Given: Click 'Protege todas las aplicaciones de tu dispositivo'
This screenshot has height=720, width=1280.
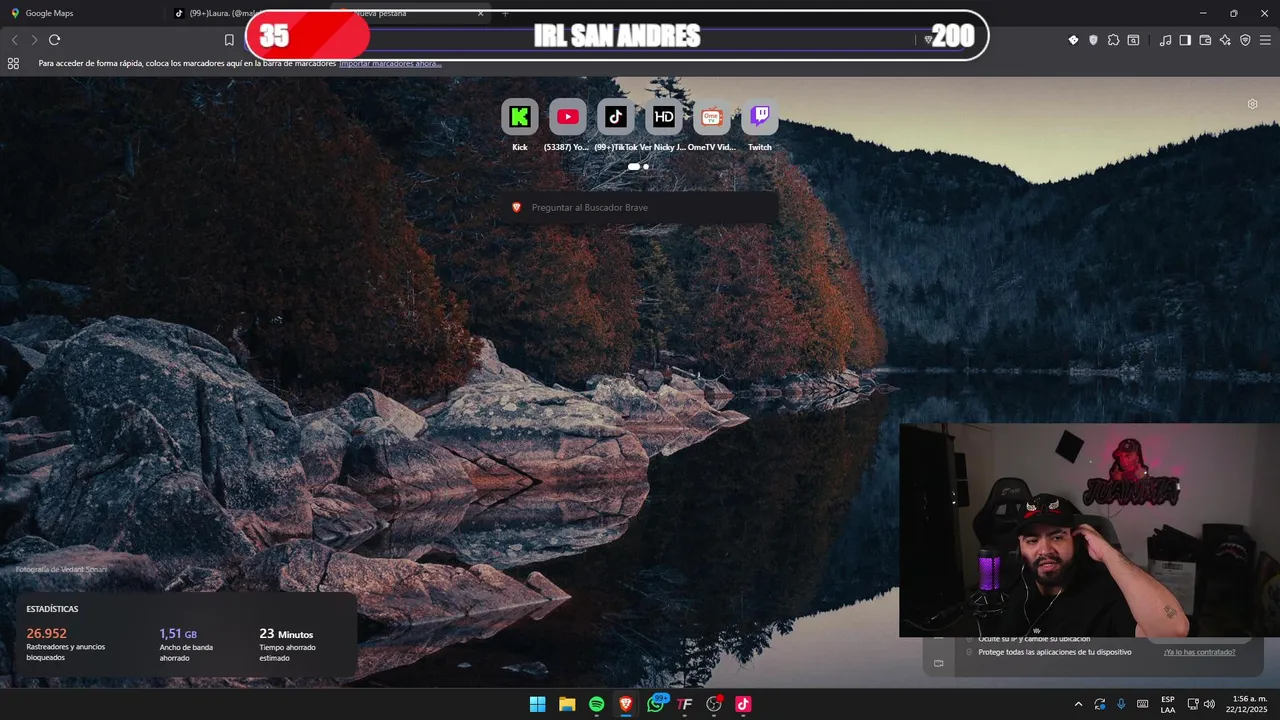Looking at the screenshot, I should coord(1055,652).
